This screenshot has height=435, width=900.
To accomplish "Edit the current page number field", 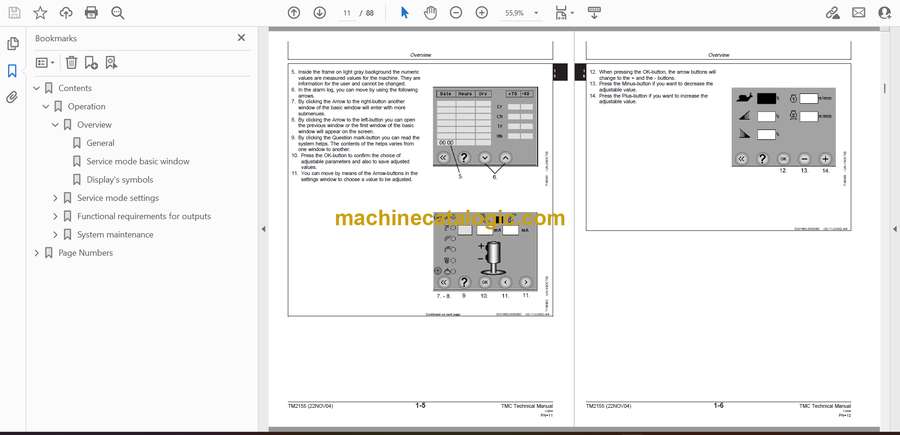I will tap(347, 13).
